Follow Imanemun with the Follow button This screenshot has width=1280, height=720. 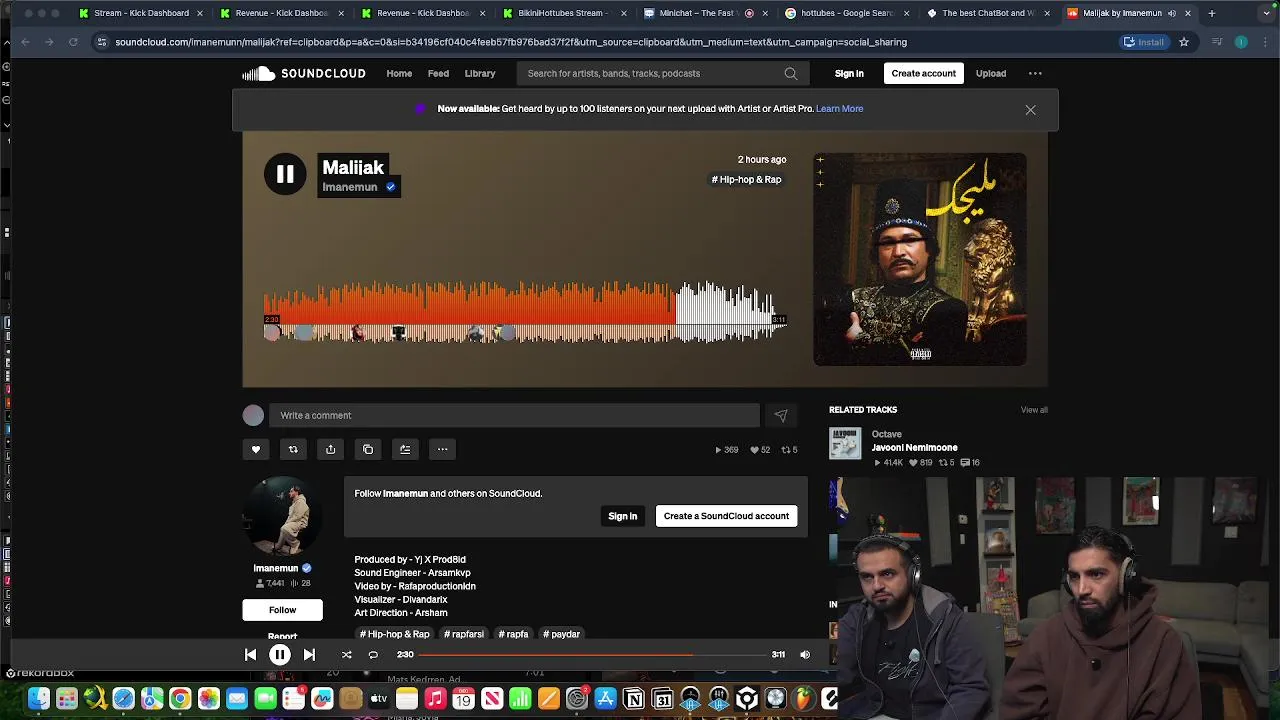tap(282, 610)
